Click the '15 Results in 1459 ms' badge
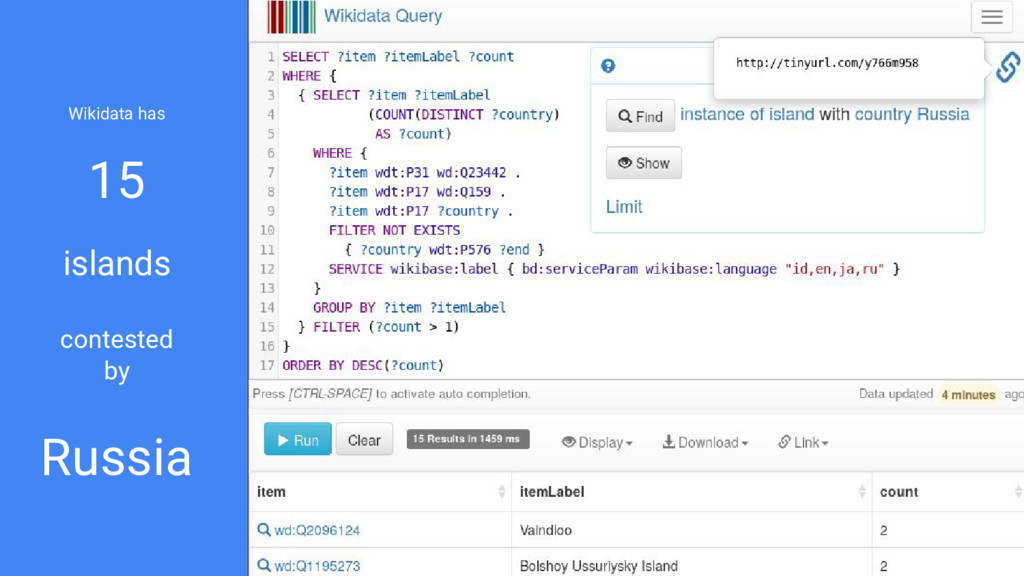 tap(468, 439)
